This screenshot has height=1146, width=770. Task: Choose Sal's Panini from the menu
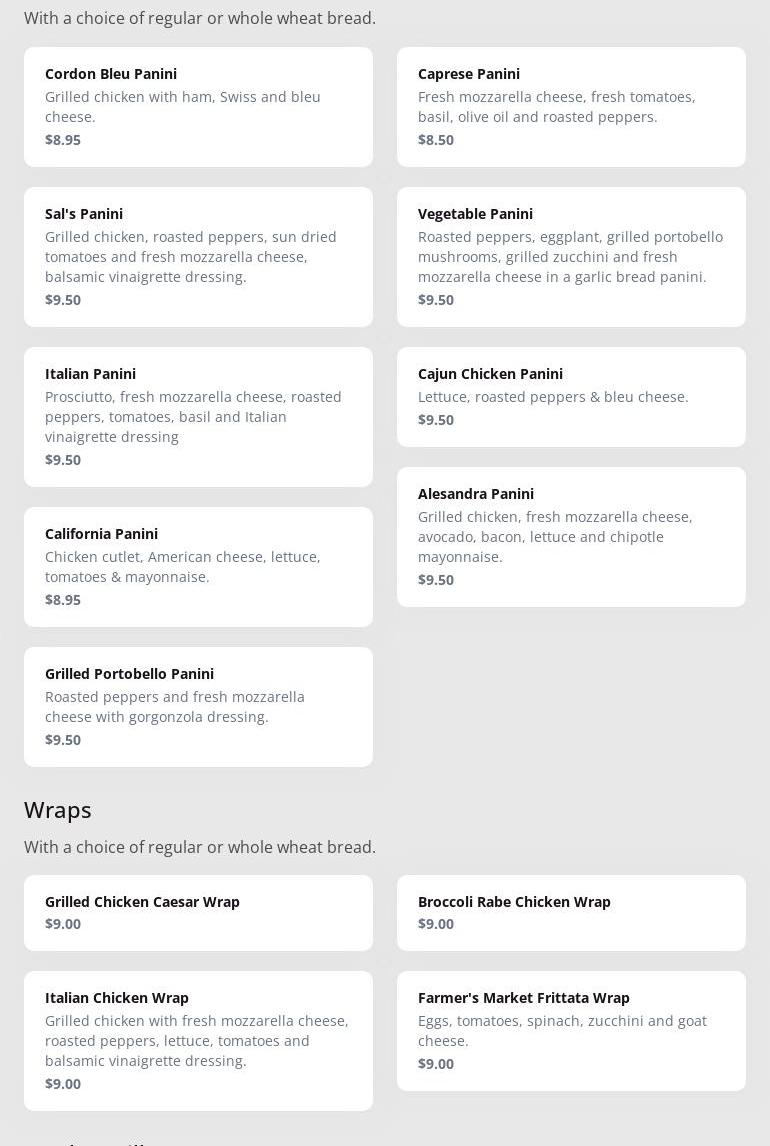tap(198, 256)
